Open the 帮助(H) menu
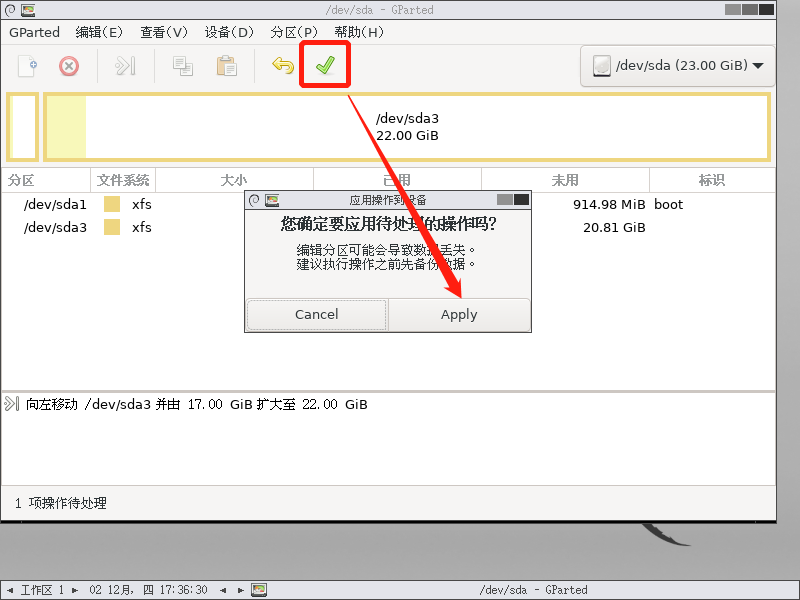800x600 pixels. click(358, 32)
